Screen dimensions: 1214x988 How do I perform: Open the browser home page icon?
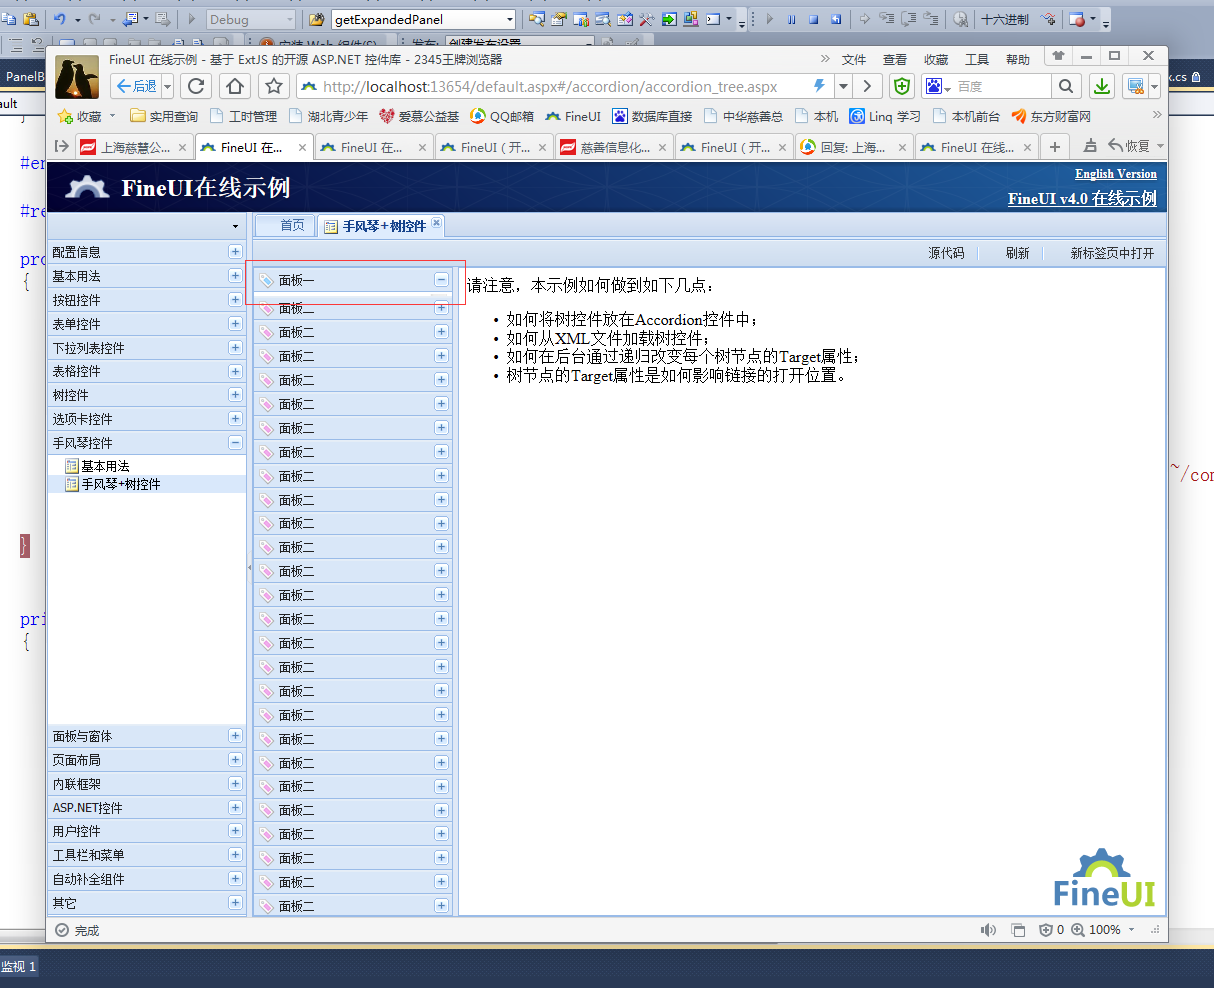pos(235,86)
